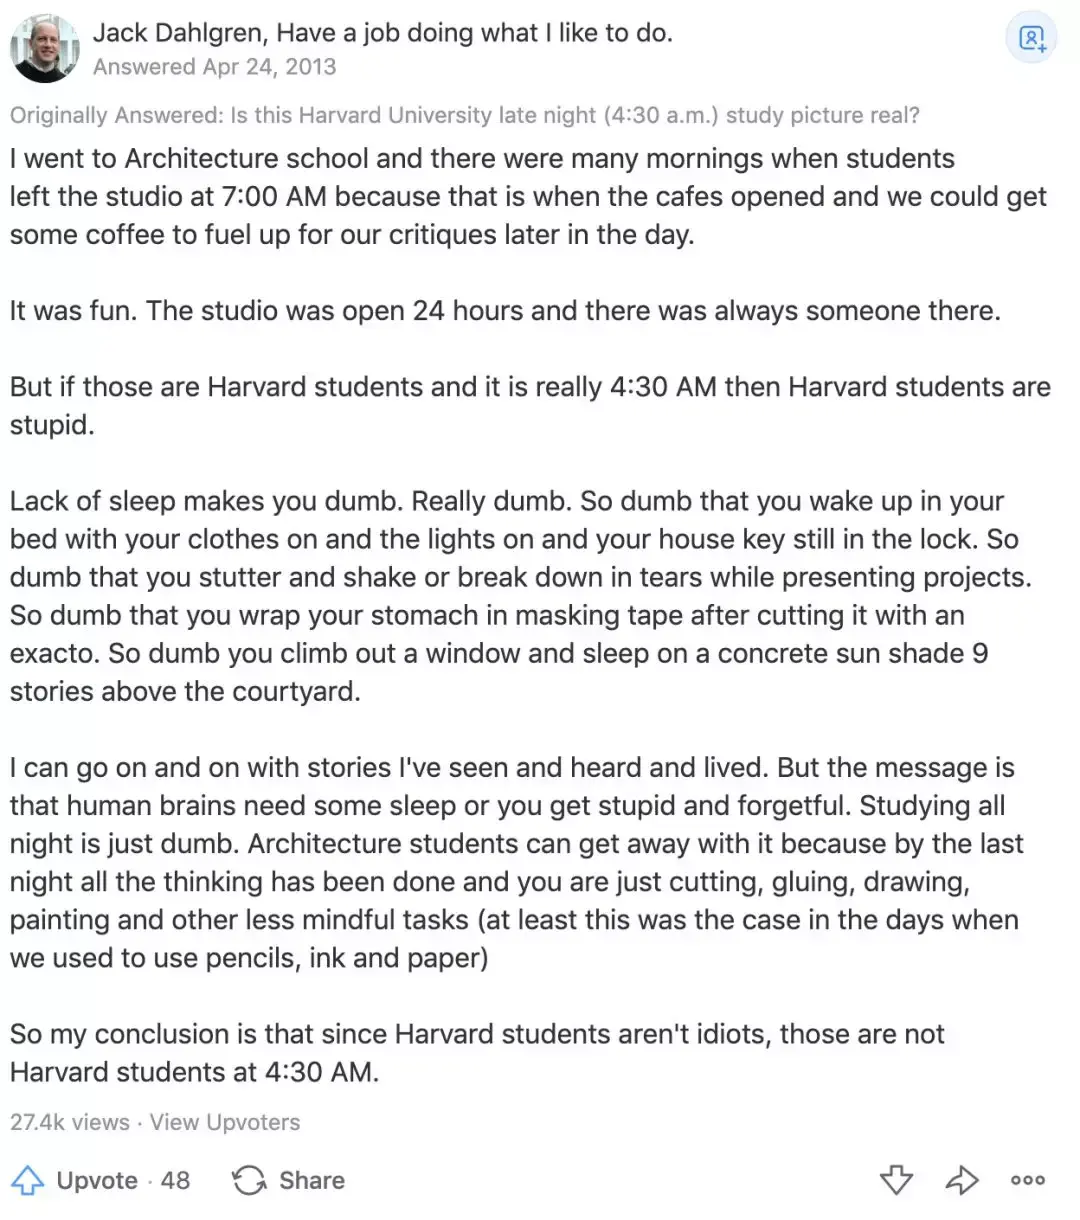Open the "Originally Answered" Harvard question link

[x=574, y=115]
